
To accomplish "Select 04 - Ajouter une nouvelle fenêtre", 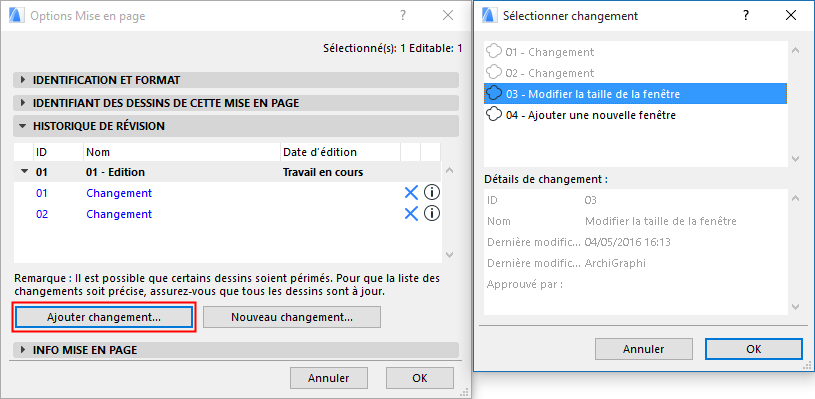I will tap(635, 115).
